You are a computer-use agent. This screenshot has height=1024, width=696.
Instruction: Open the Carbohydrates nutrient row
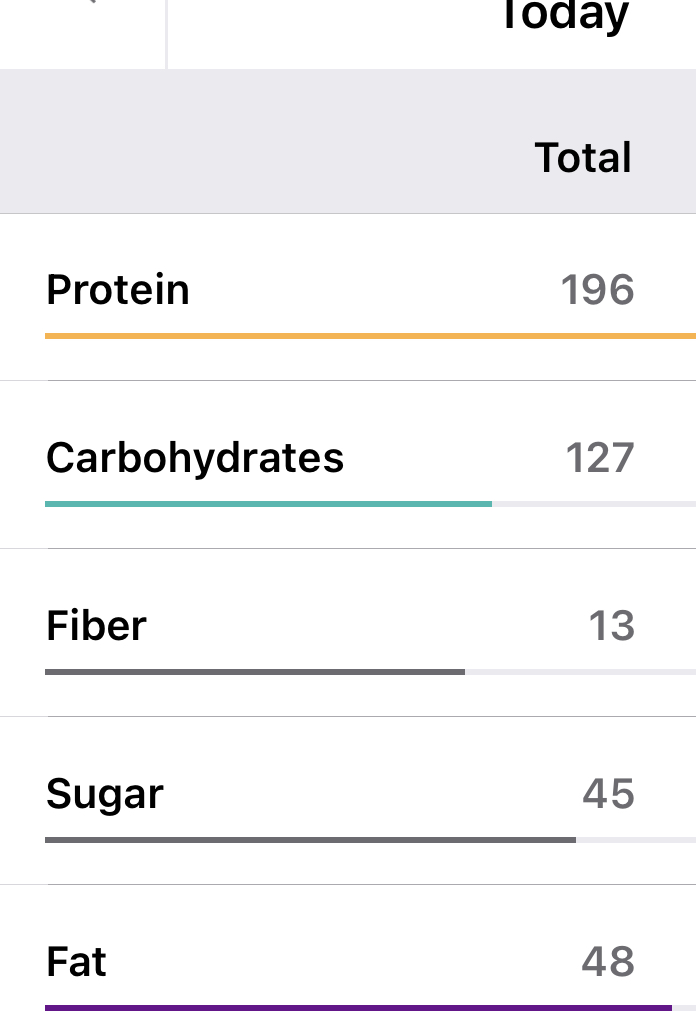tap(195, 458)
